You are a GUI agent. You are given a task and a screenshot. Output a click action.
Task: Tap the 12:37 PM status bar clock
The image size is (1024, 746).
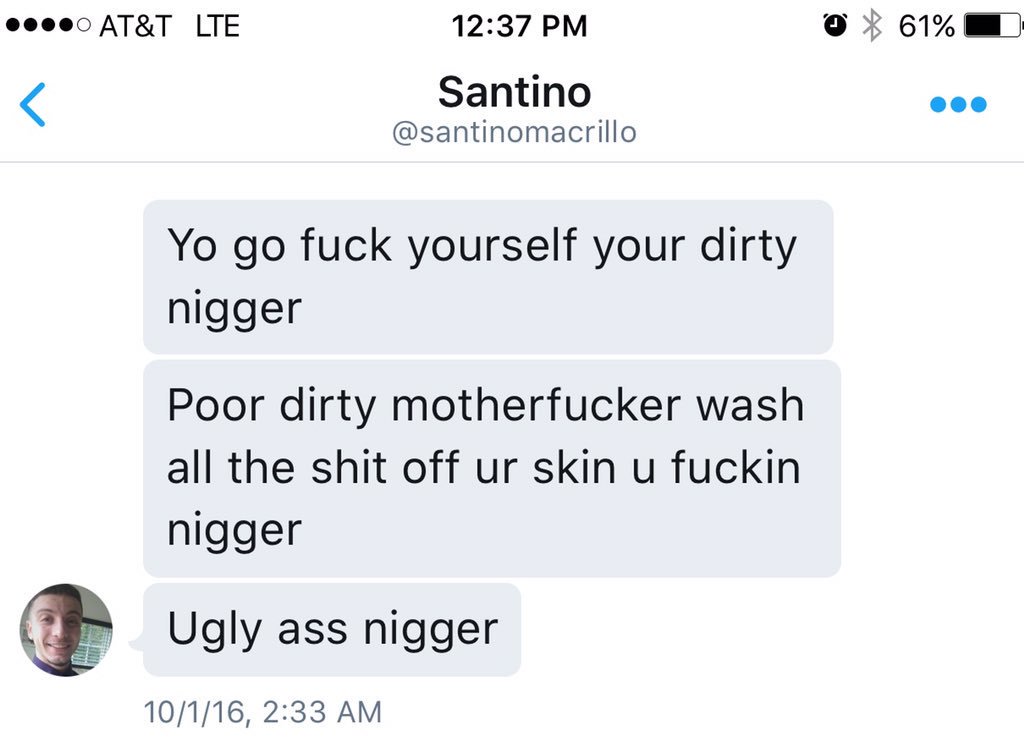pos(519,26)
